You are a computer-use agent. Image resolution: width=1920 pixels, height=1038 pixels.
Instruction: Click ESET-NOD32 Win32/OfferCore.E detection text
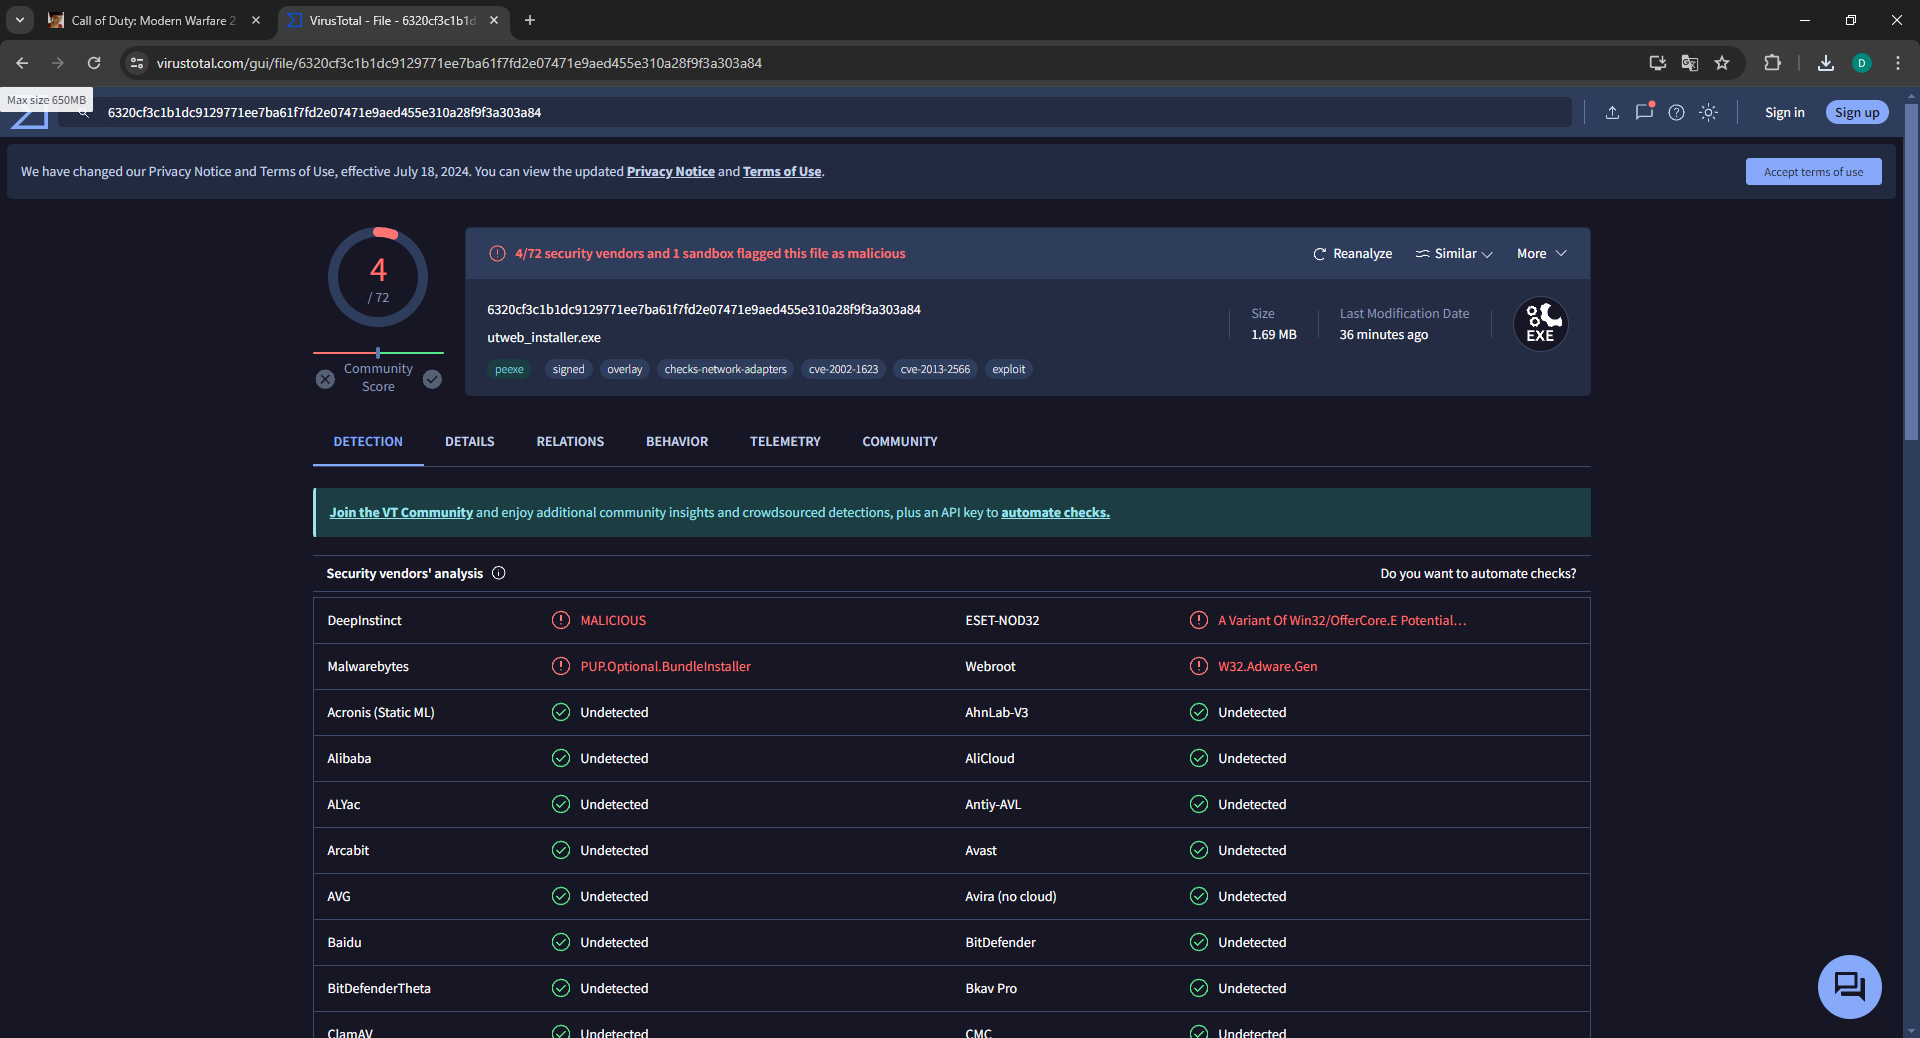point(1342,621)
